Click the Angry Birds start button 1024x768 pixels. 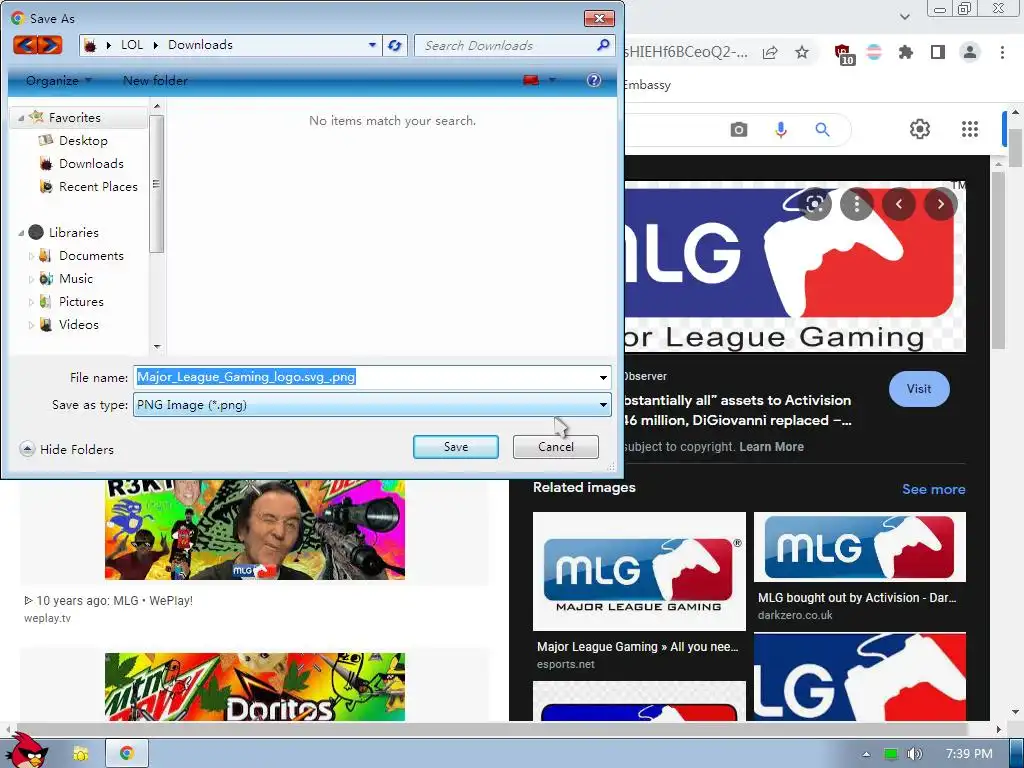26,750
